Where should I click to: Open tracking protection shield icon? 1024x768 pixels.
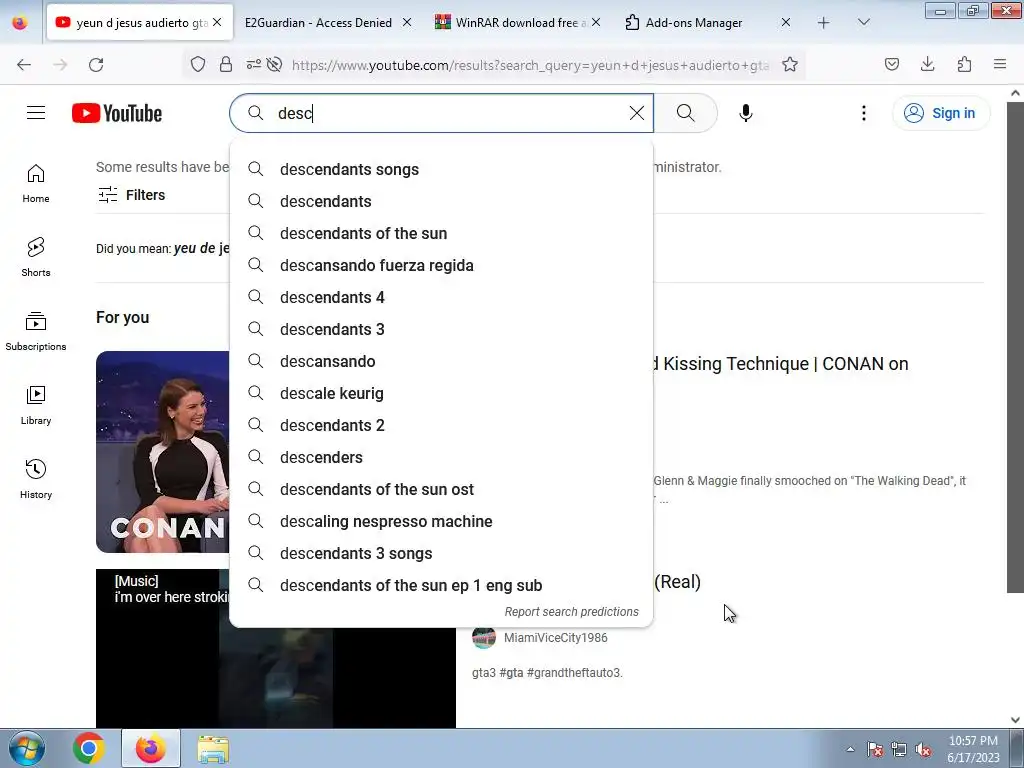click(x=198, y=64)
